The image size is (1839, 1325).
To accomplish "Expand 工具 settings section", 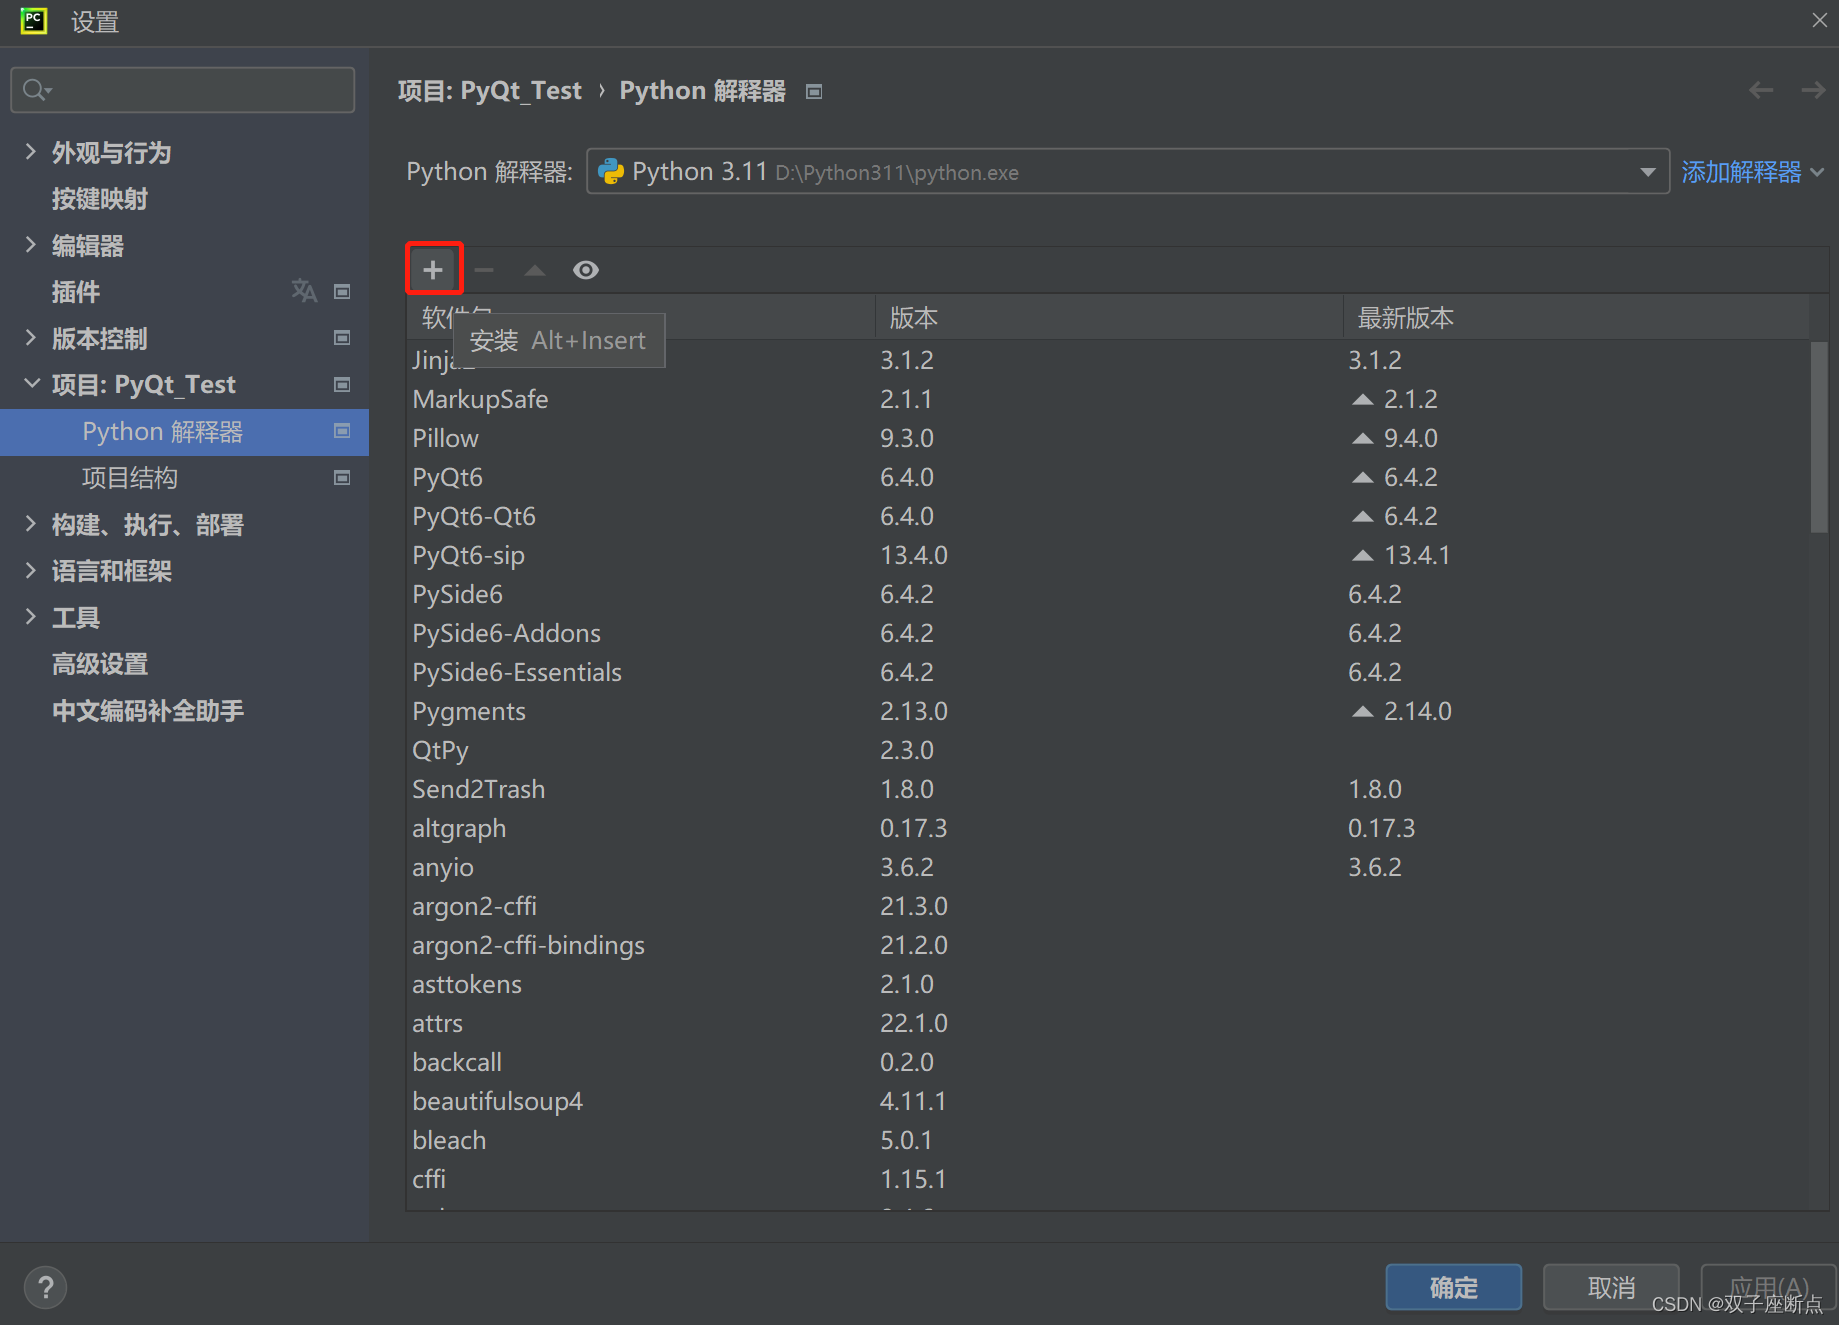I will click(30, 617).
